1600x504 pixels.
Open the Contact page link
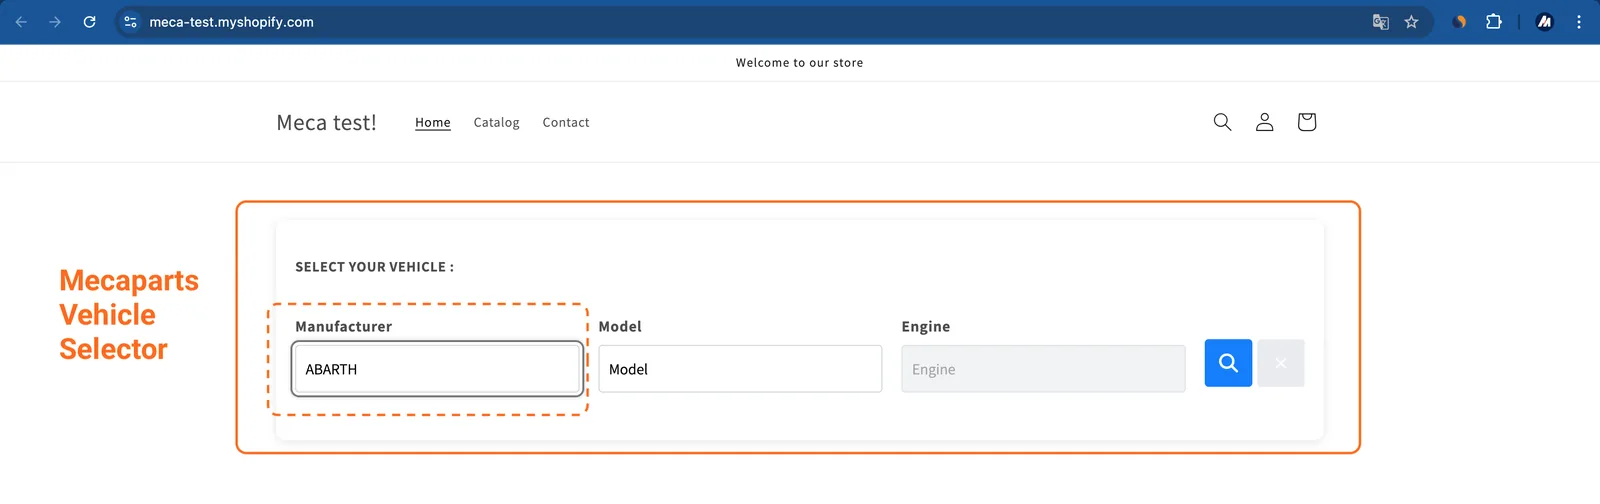[x=566, y=122]
